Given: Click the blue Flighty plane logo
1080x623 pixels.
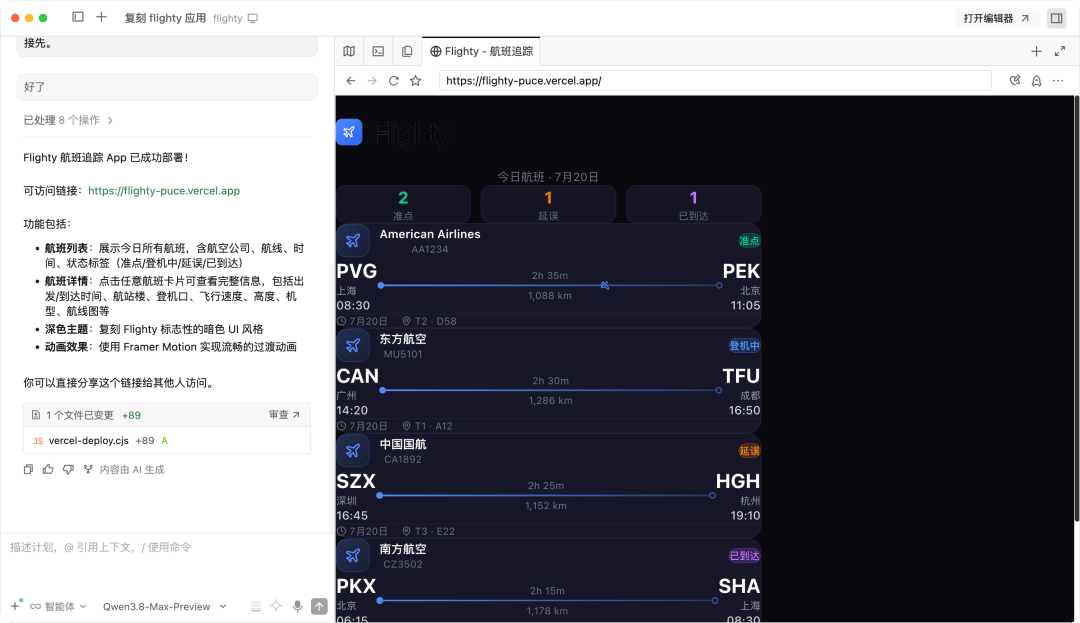Looking at the screenshot, I should [x=349, y=132].
